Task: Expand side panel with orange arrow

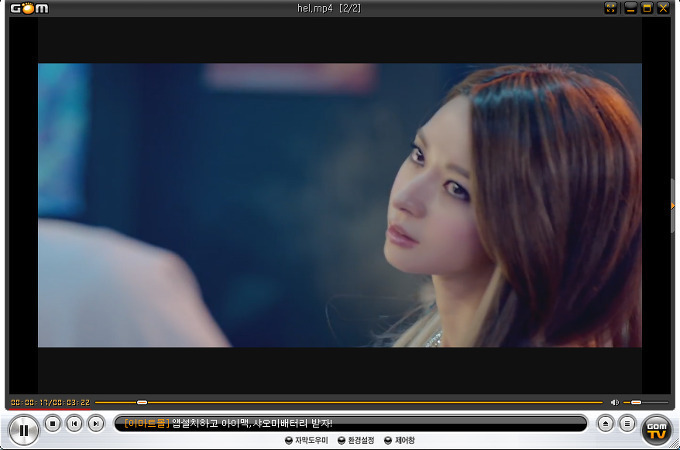Action: (x=673, y=205)
